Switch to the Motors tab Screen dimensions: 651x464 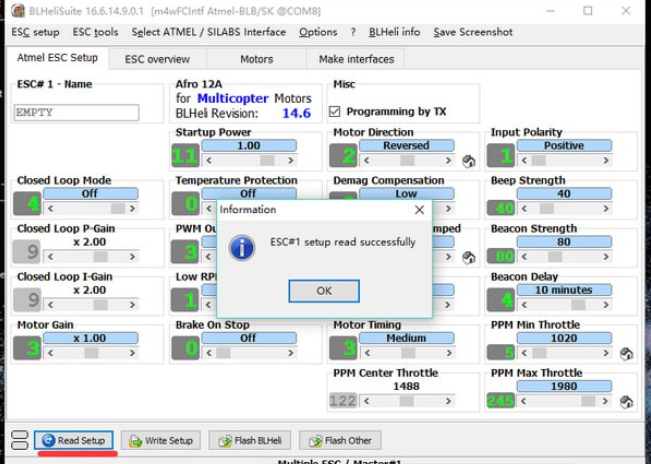click(257, 59)
